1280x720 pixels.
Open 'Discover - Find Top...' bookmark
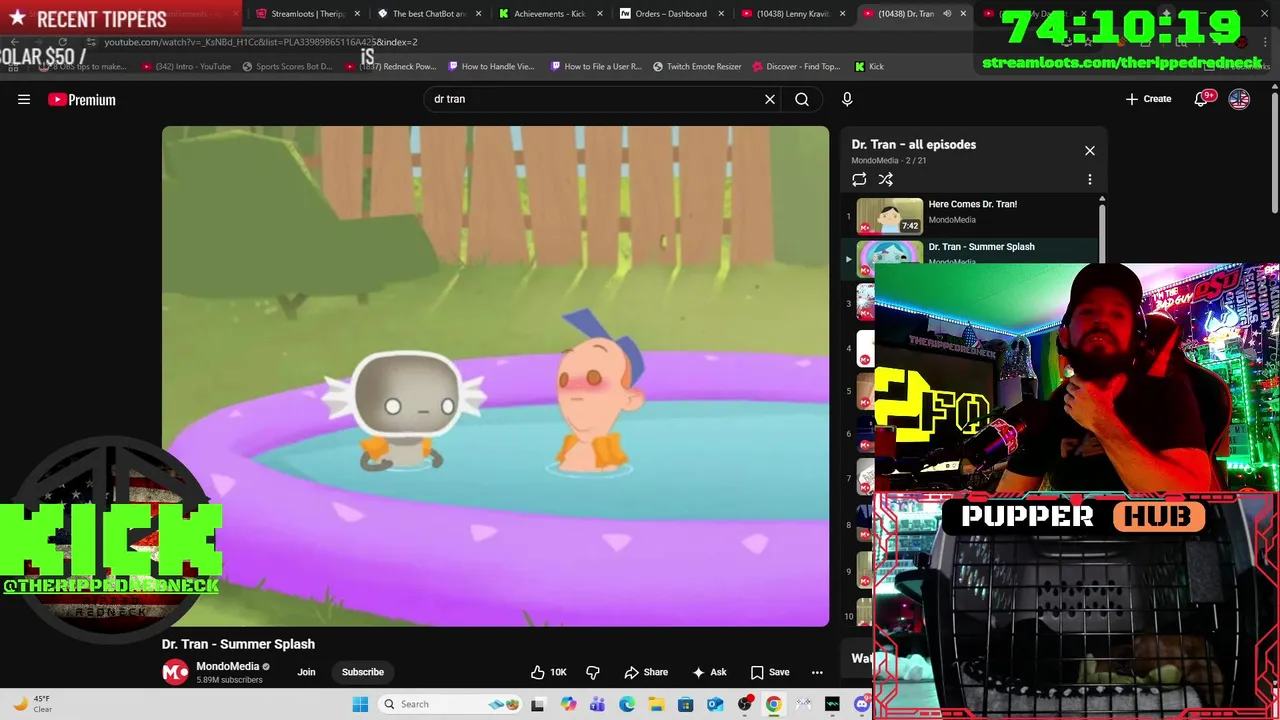(796, 66)
